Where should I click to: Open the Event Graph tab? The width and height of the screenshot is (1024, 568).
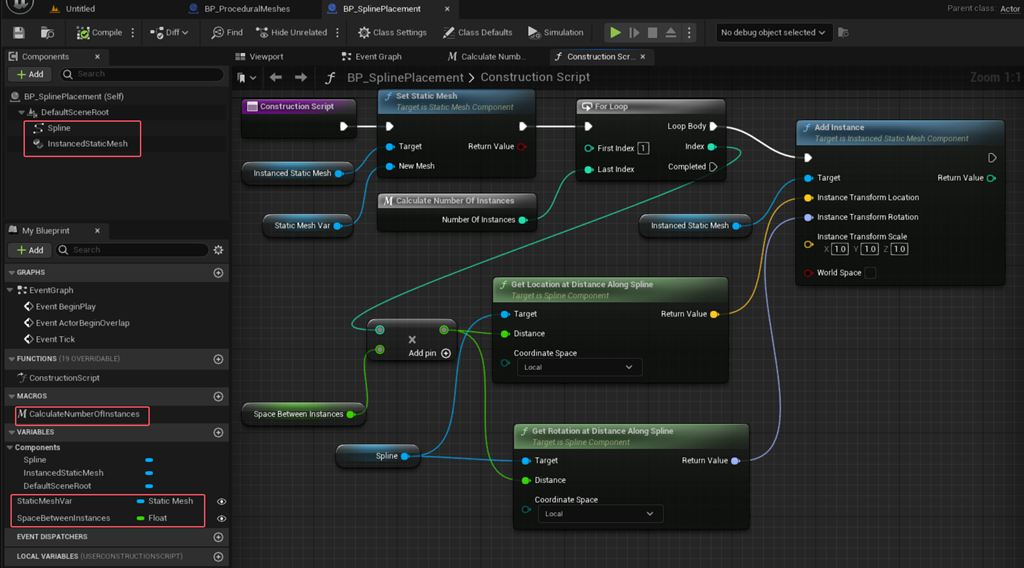372,57
